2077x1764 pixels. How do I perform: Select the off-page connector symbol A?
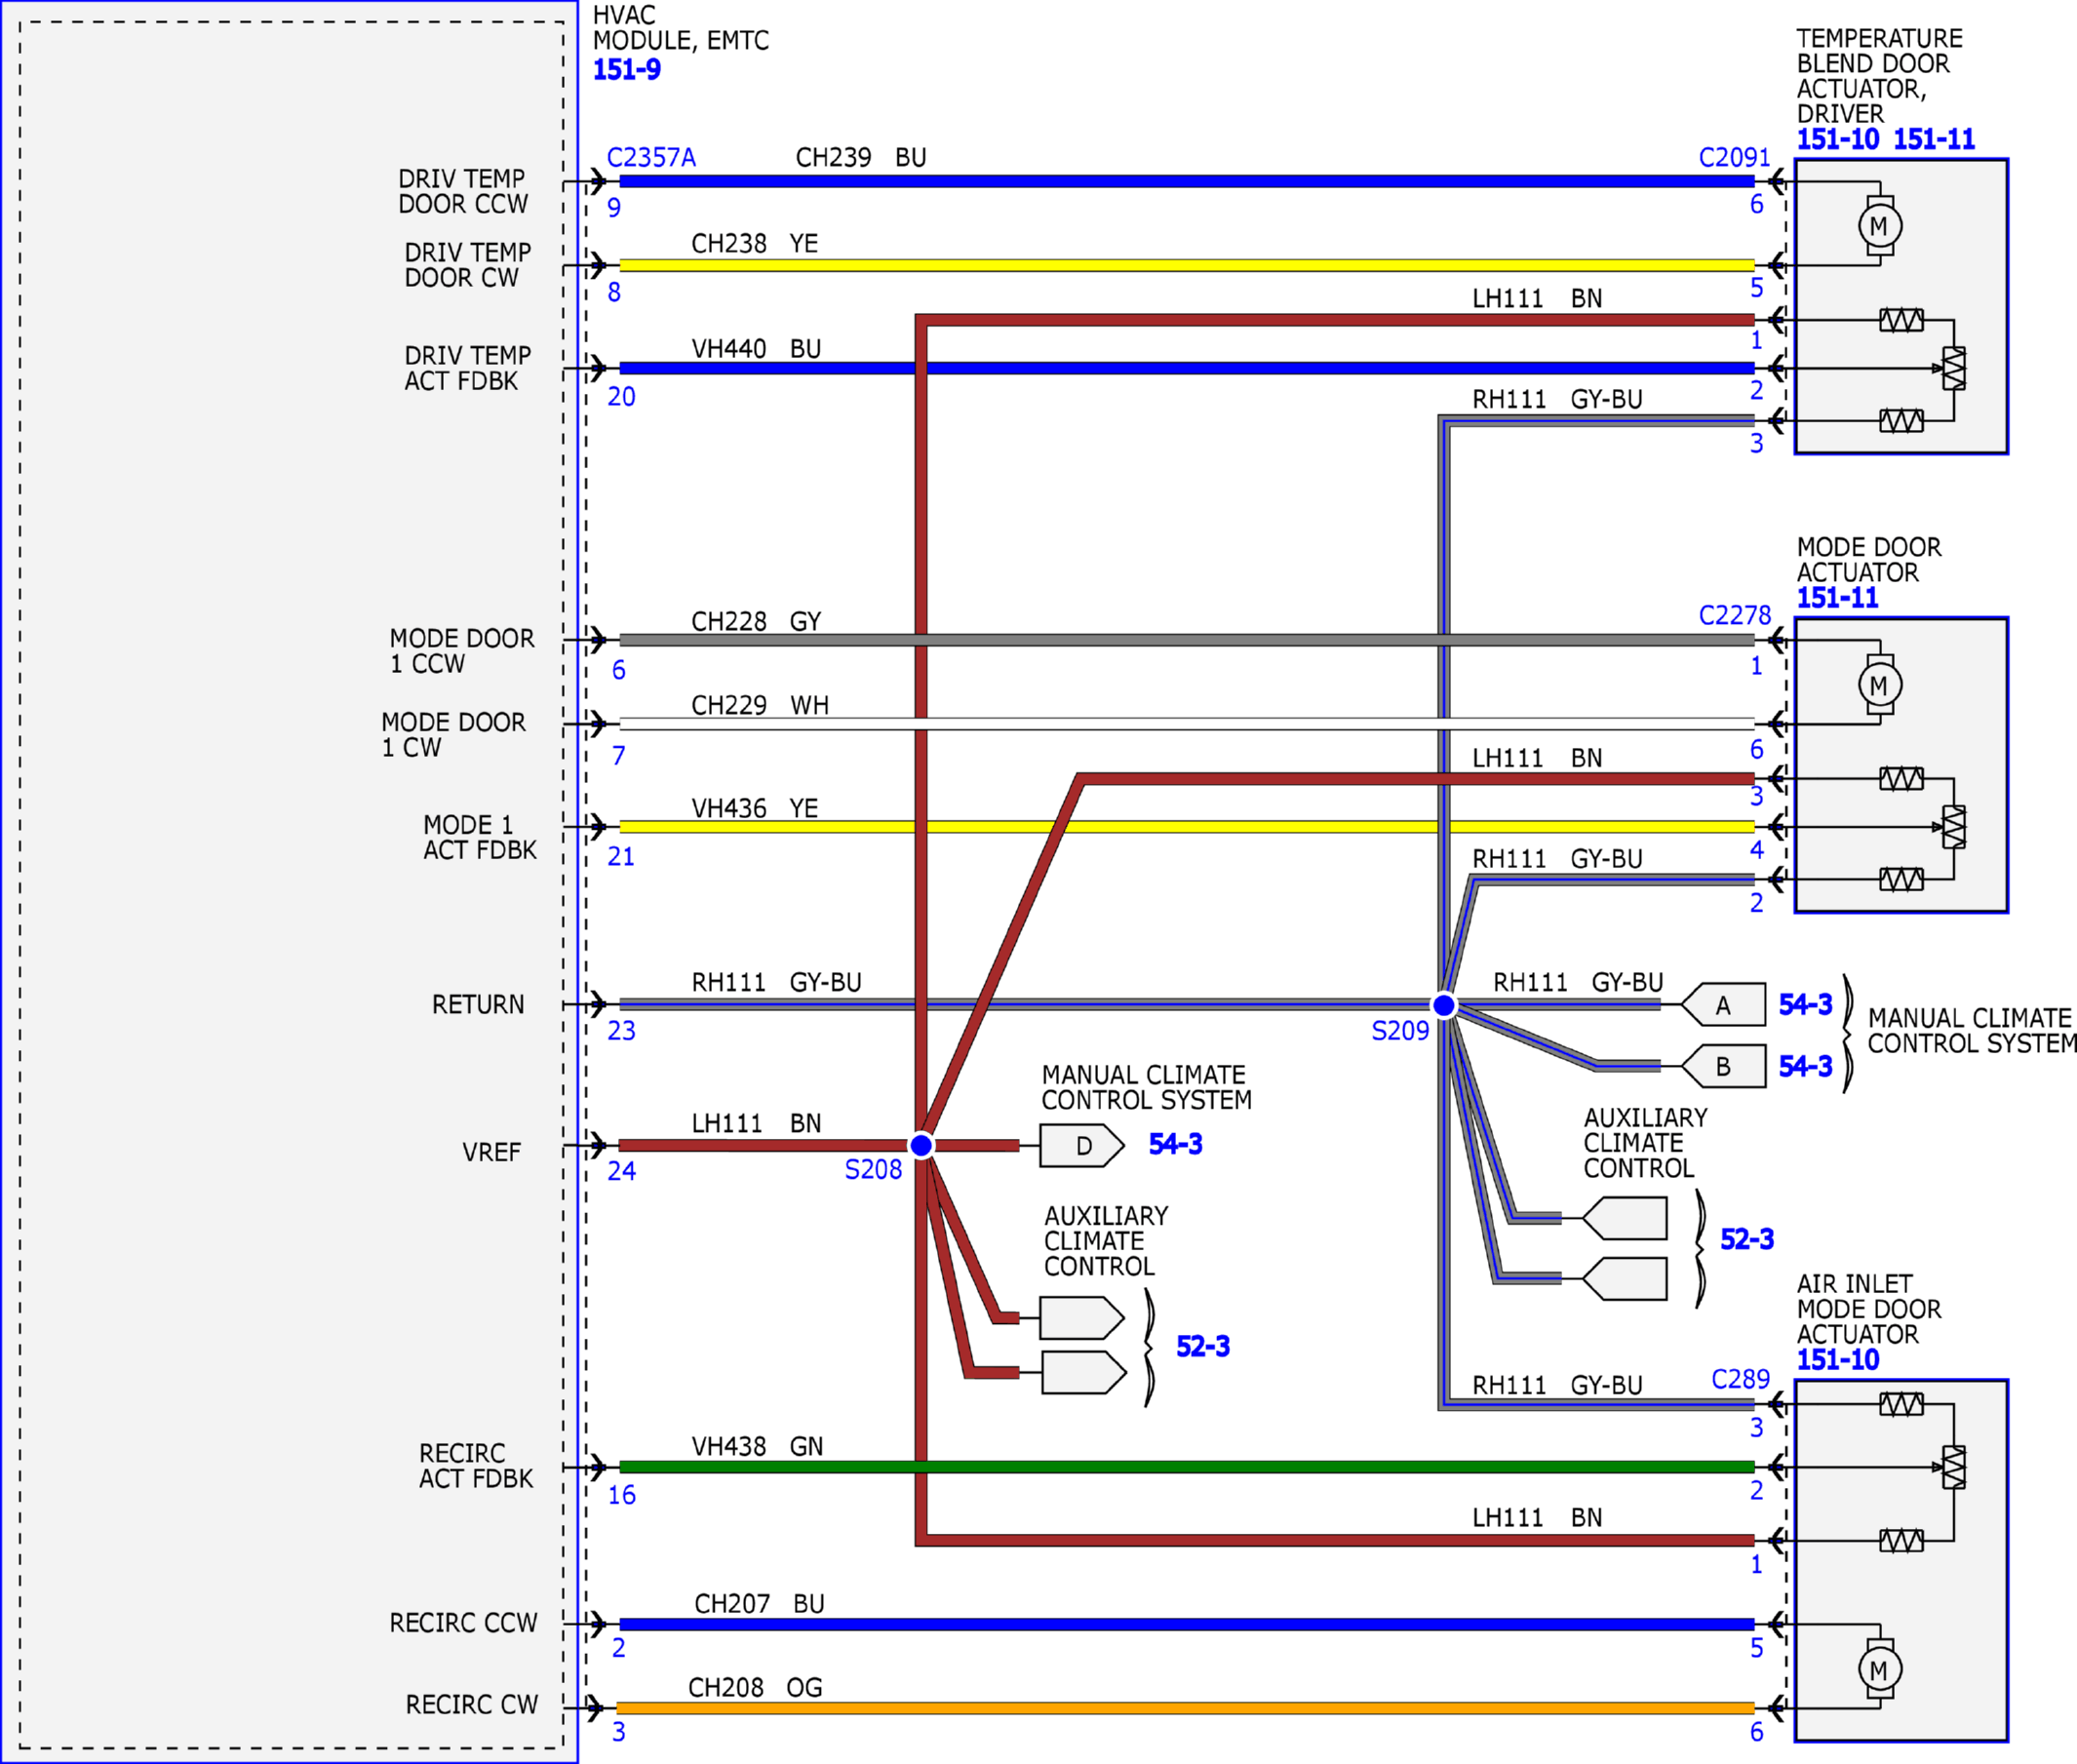[x=1724, y=1005]
